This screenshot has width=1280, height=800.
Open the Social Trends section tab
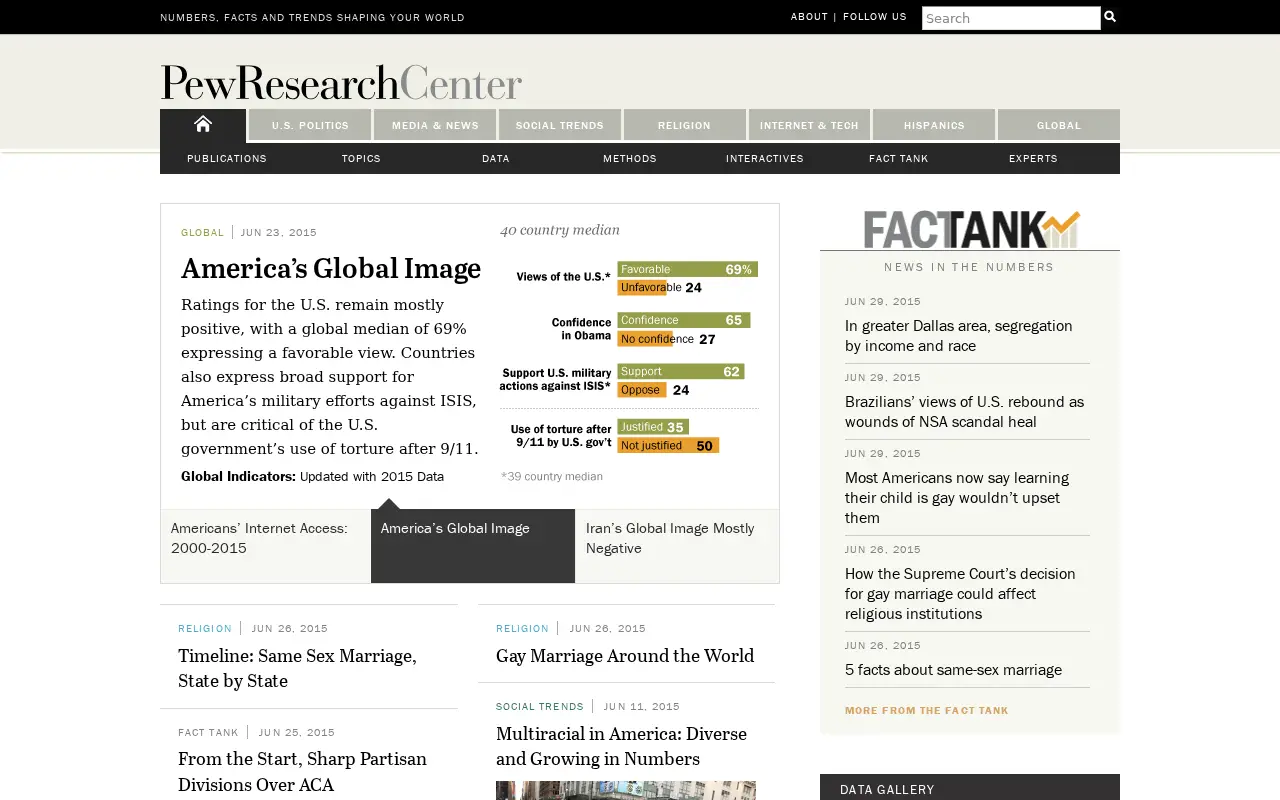(x=560, y=125)
